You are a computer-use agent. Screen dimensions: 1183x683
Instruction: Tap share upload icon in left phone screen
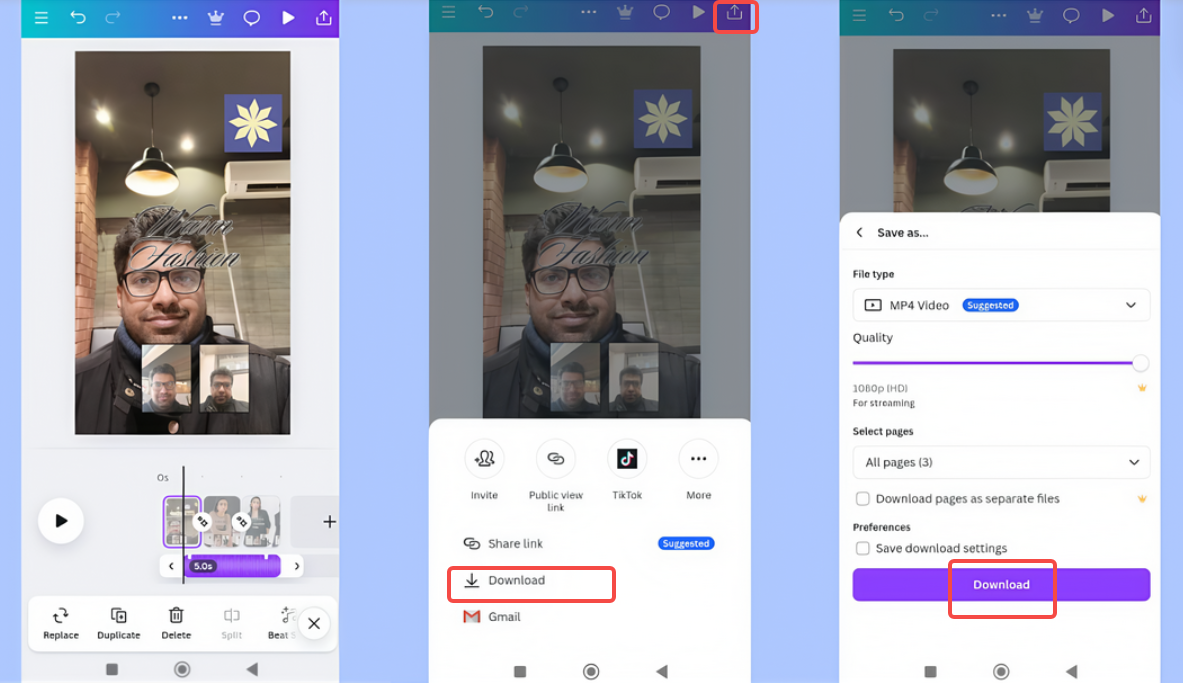pyautogui.click(x=324, y=17)
